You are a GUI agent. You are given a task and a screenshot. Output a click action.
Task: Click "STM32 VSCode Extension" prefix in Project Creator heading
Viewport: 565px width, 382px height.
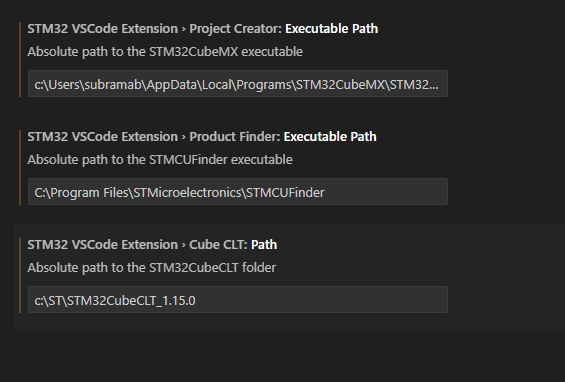point(103,29)
